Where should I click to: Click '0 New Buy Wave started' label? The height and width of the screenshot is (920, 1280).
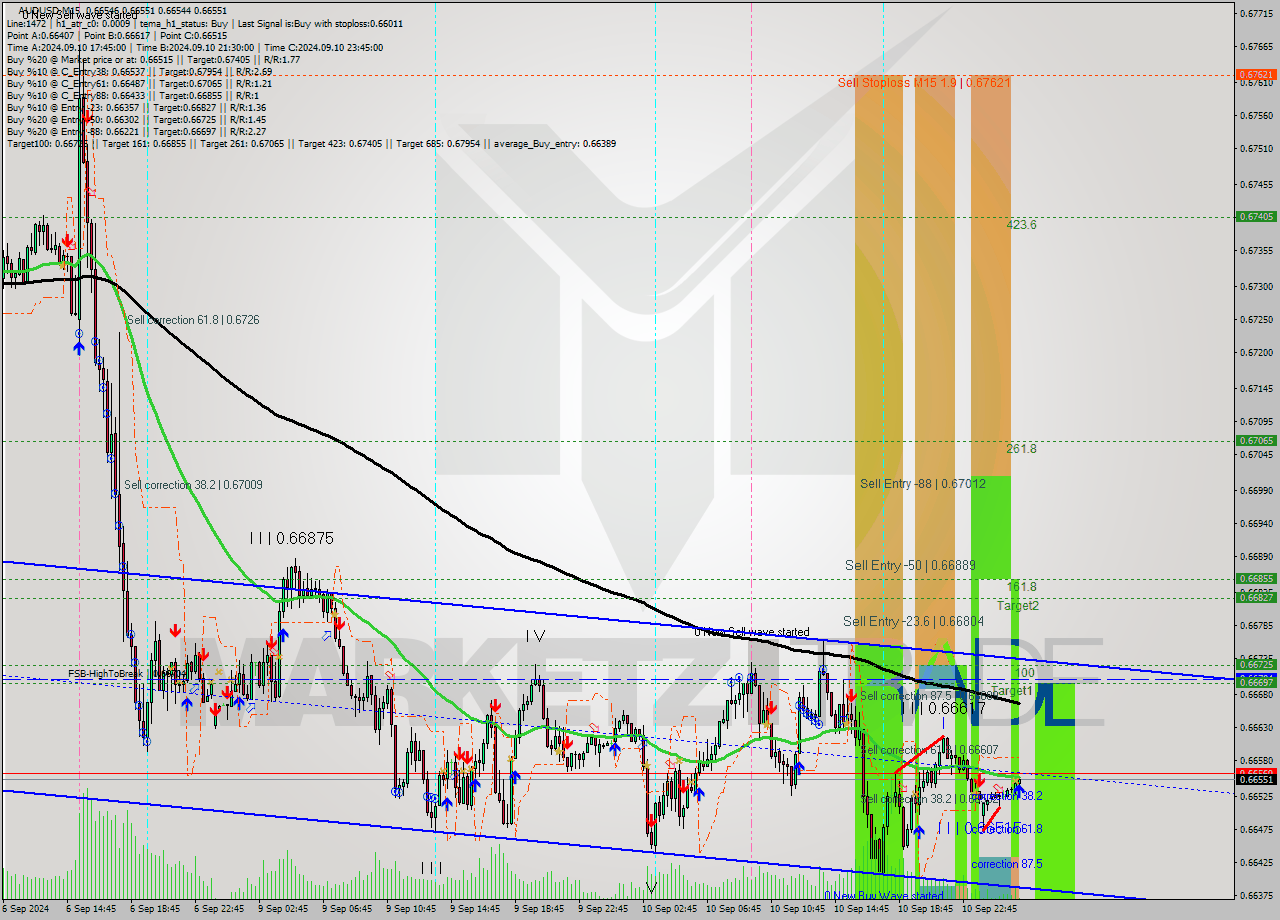883,896
